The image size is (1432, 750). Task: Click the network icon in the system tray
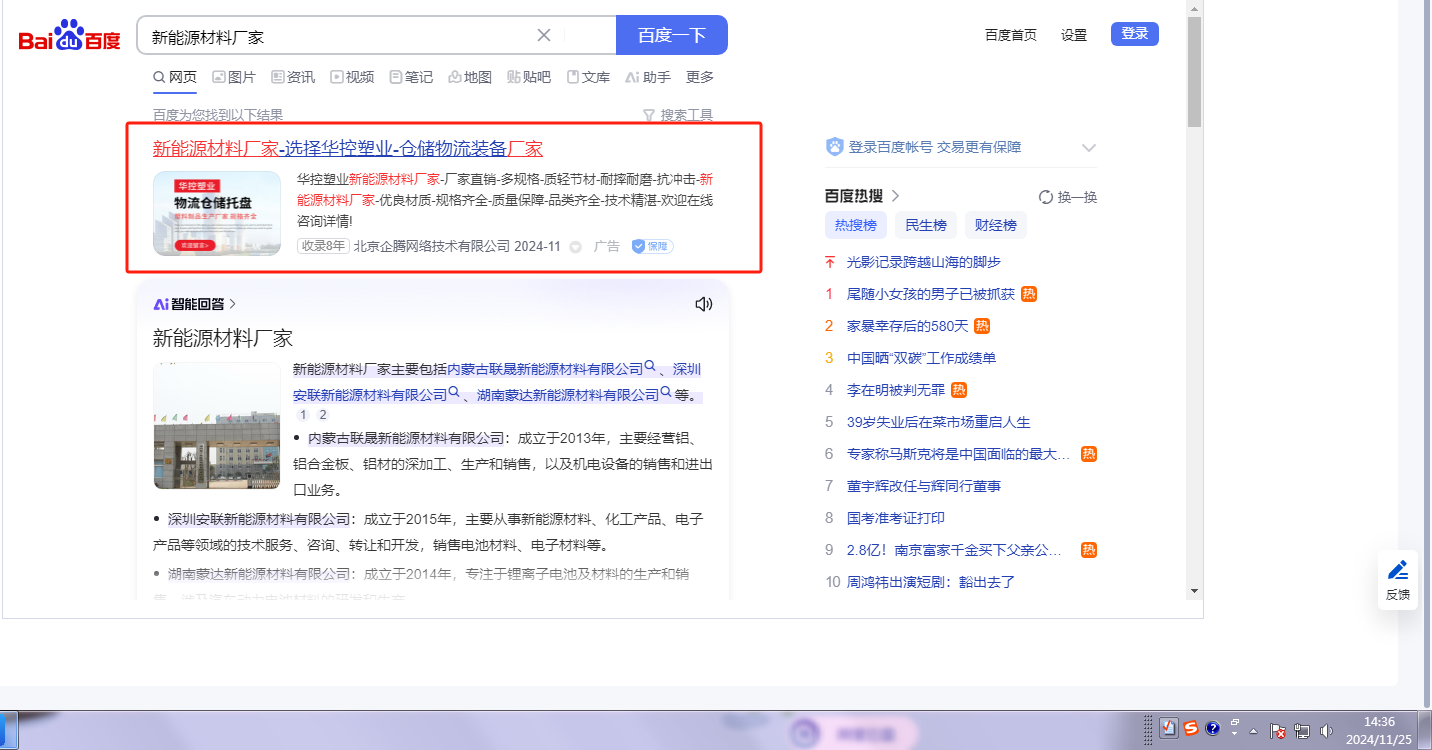[1302, 731]
